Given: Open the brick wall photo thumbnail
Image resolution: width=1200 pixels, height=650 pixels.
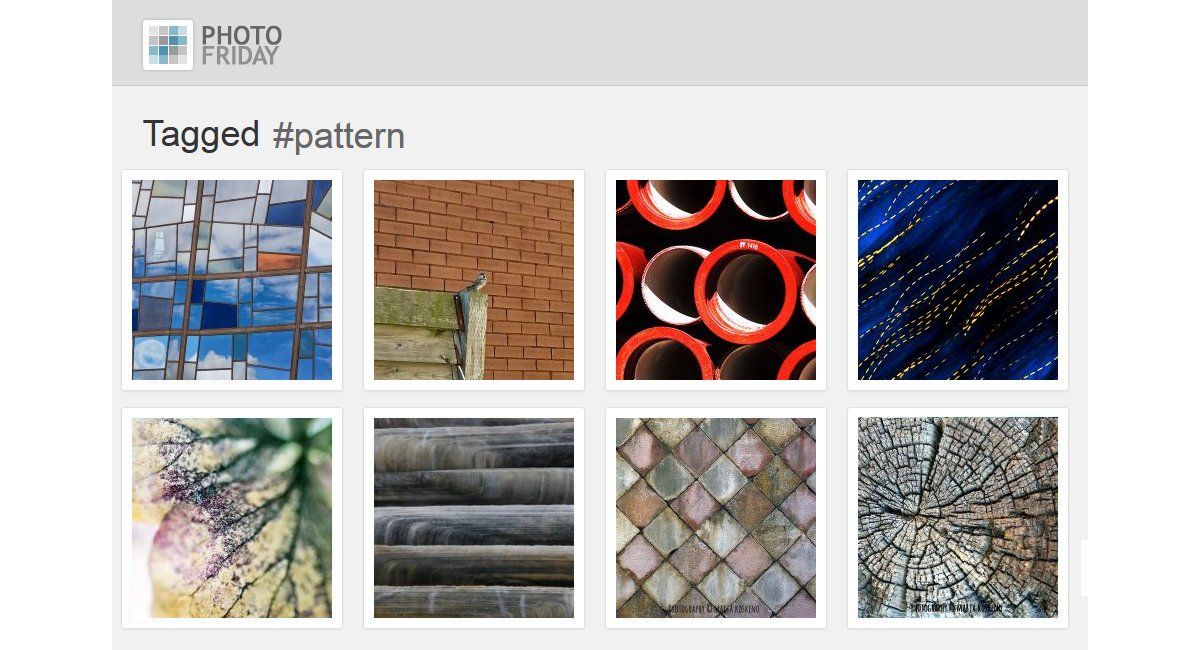Looking at the screenshot, I should (x=474, y=280).
